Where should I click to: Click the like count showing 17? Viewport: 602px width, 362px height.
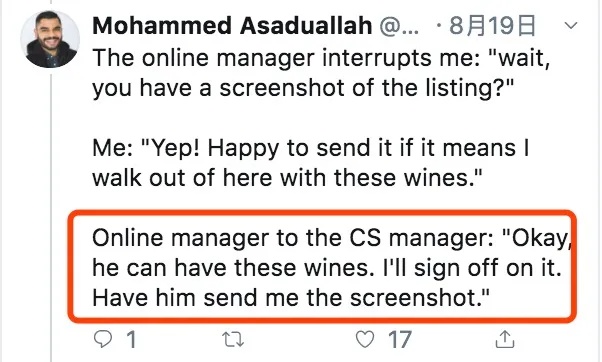click(400, 339)
